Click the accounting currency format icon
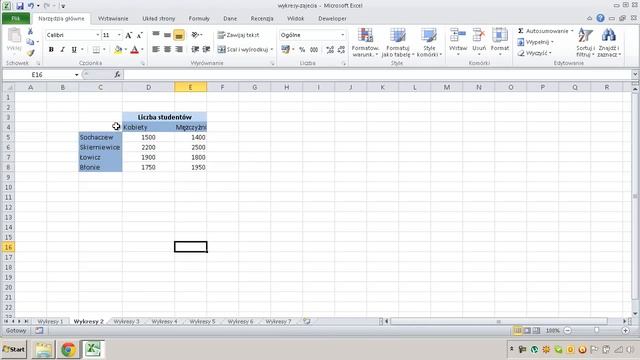Screen dimensions: 640x360 (285, 49)
